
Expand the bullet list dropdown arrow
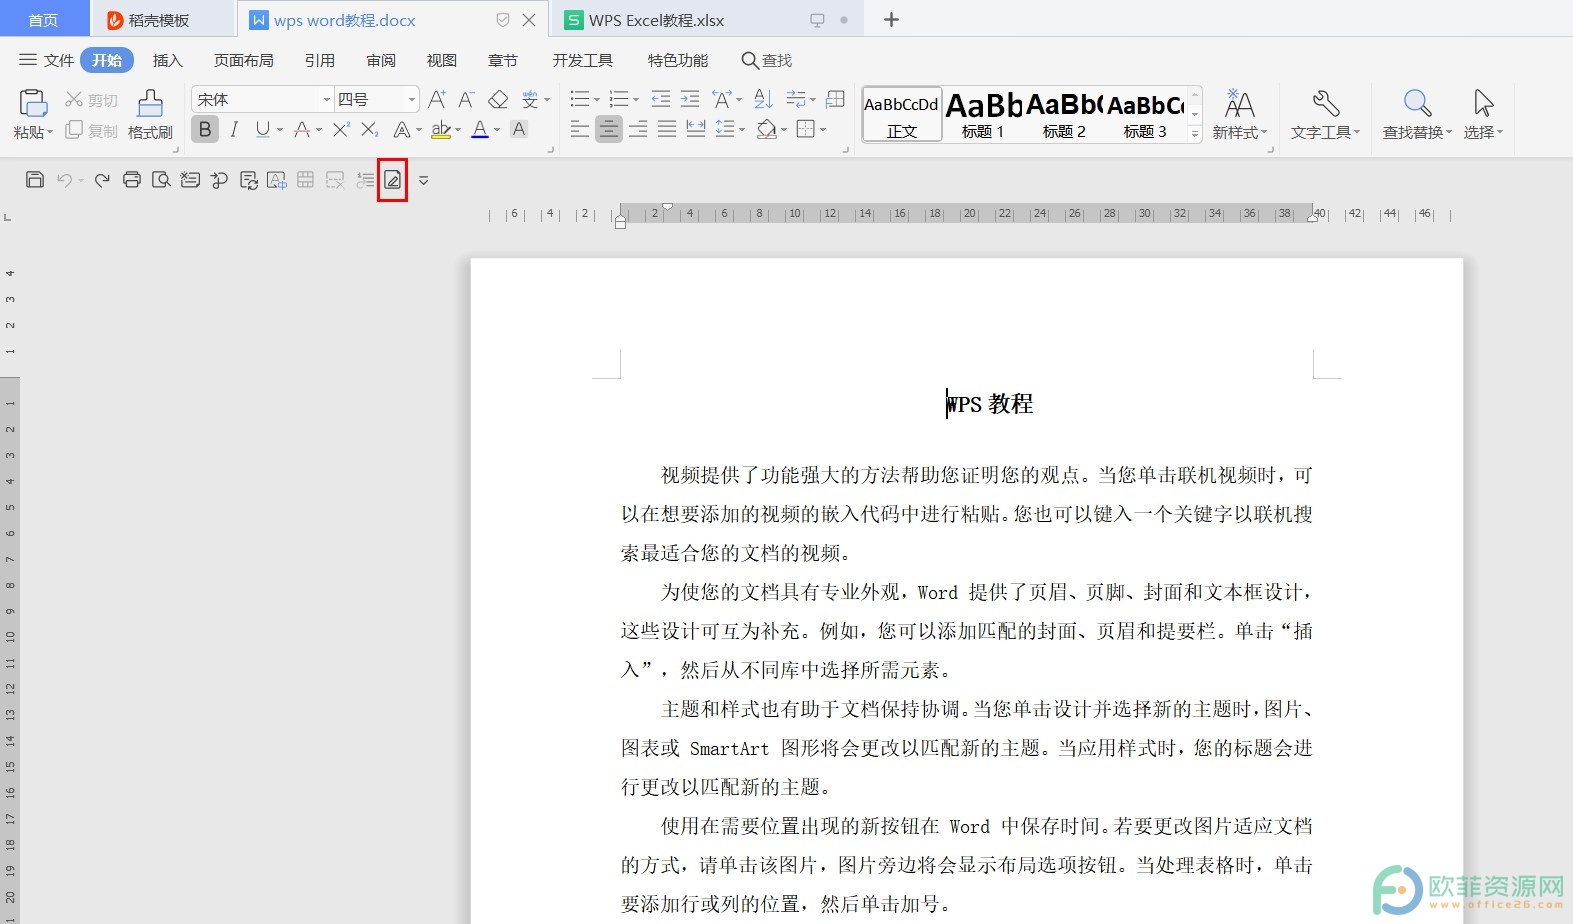click(597, 100)
